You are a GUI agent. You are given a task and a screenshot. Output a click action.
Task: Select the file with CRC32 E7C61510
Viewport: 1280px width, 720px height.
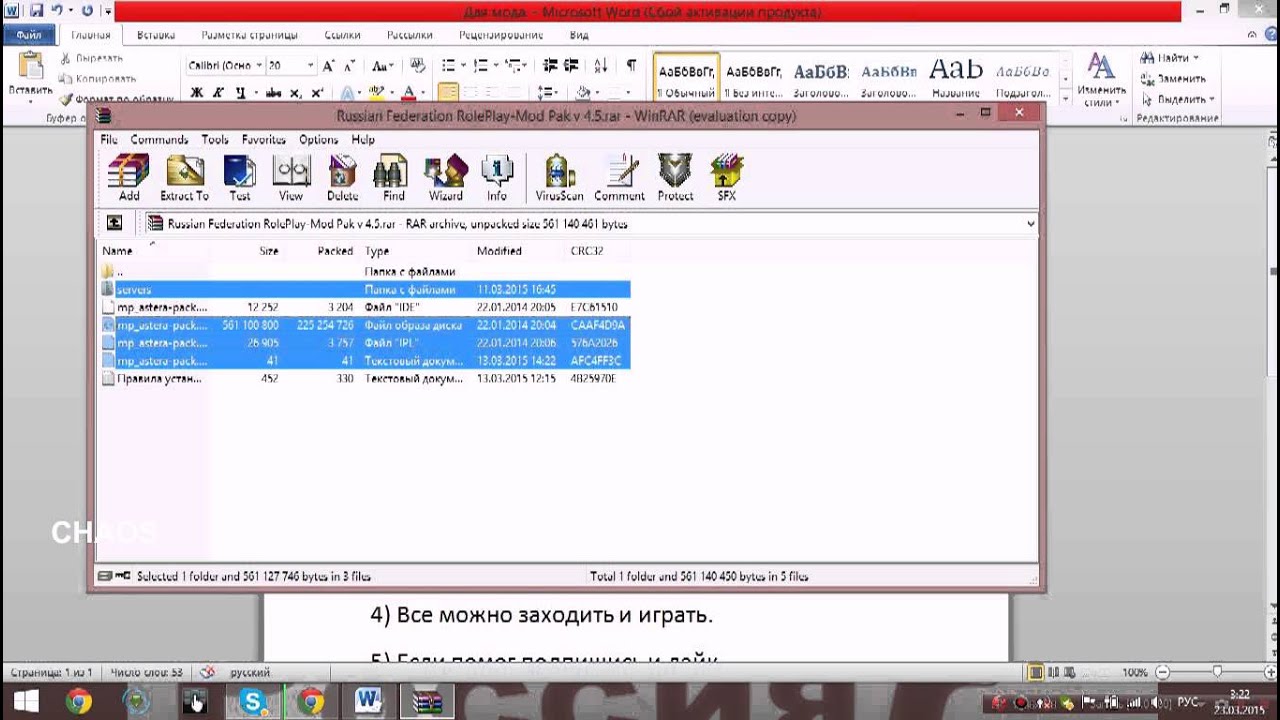364,307
